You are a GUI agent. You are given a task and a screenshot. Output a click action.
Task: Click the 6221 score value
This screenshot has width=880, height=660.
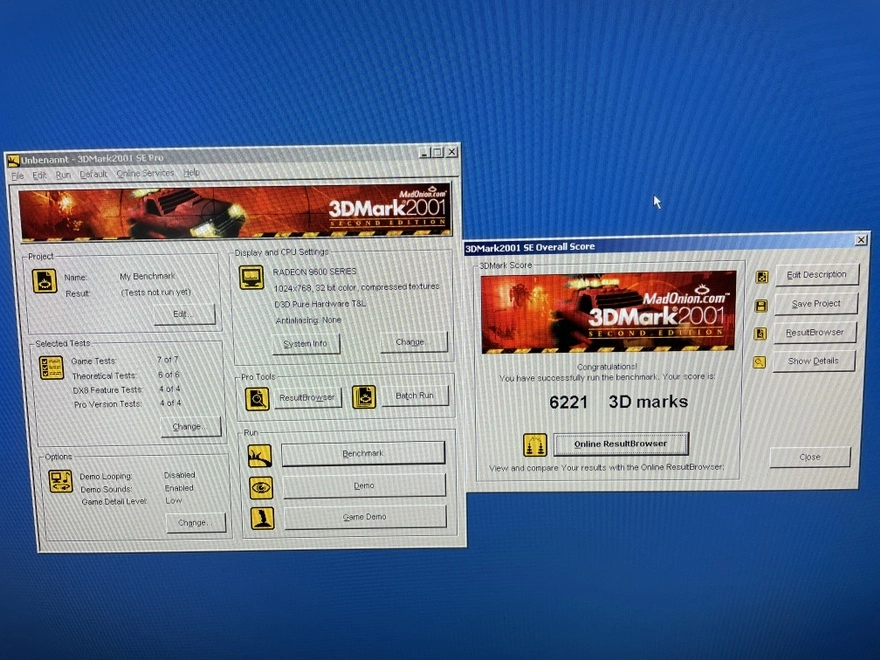569,402
